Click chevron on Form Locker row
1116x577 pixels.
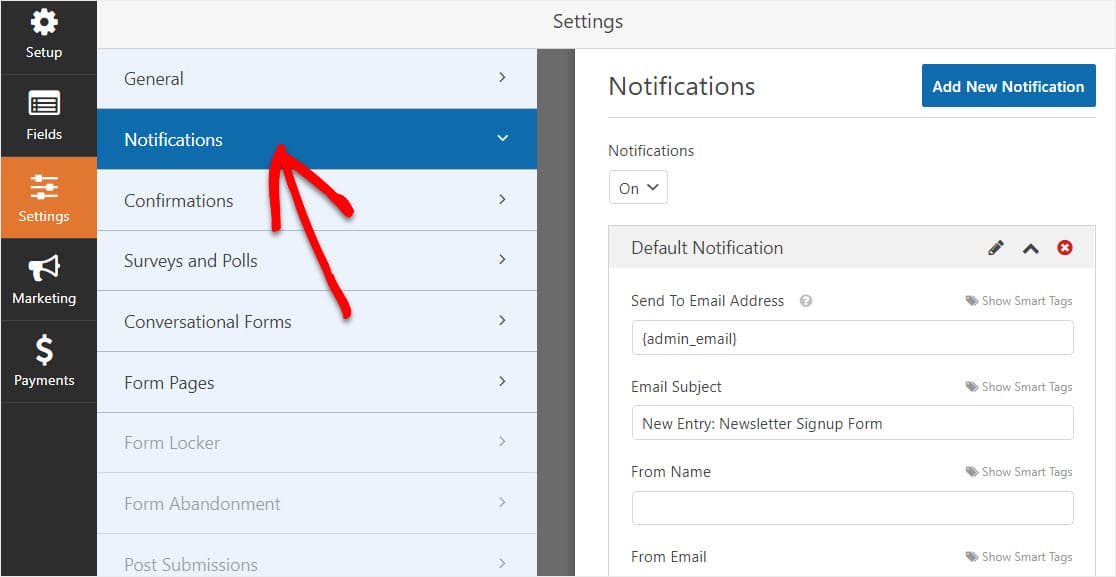pos(502,441)
